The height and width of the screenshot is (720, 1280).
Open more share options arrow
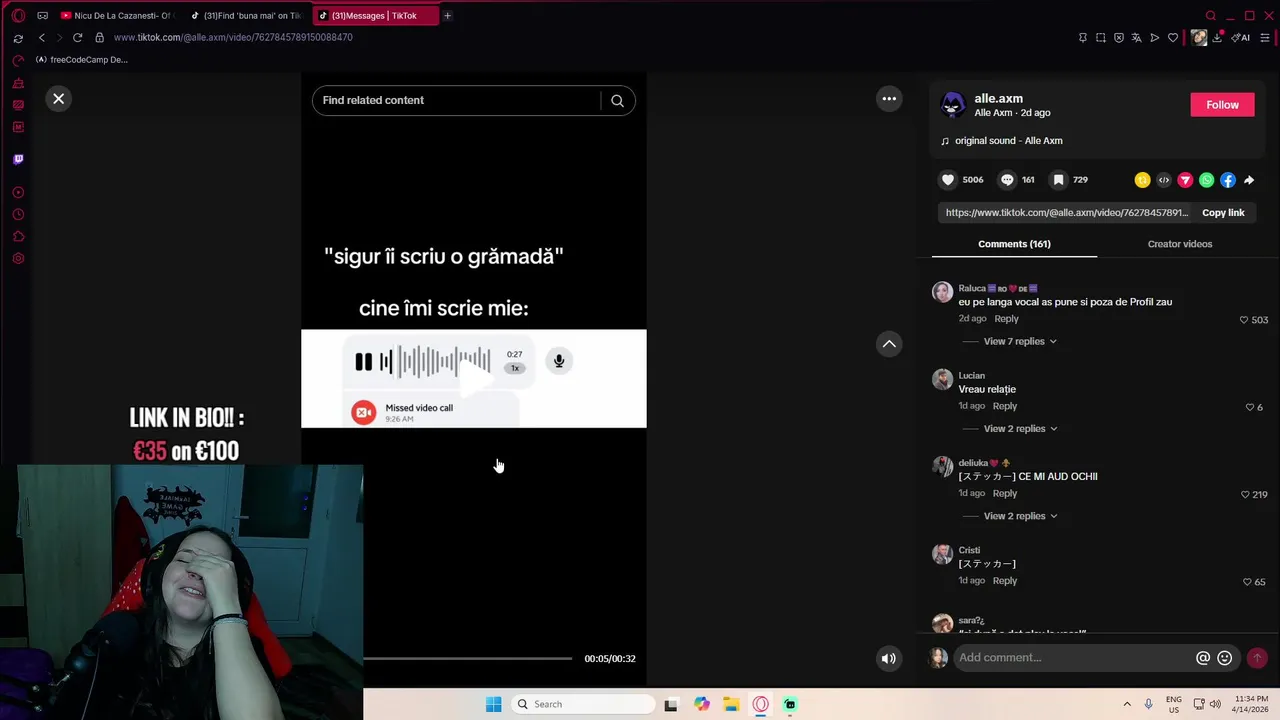click(x=1249, y=180)
